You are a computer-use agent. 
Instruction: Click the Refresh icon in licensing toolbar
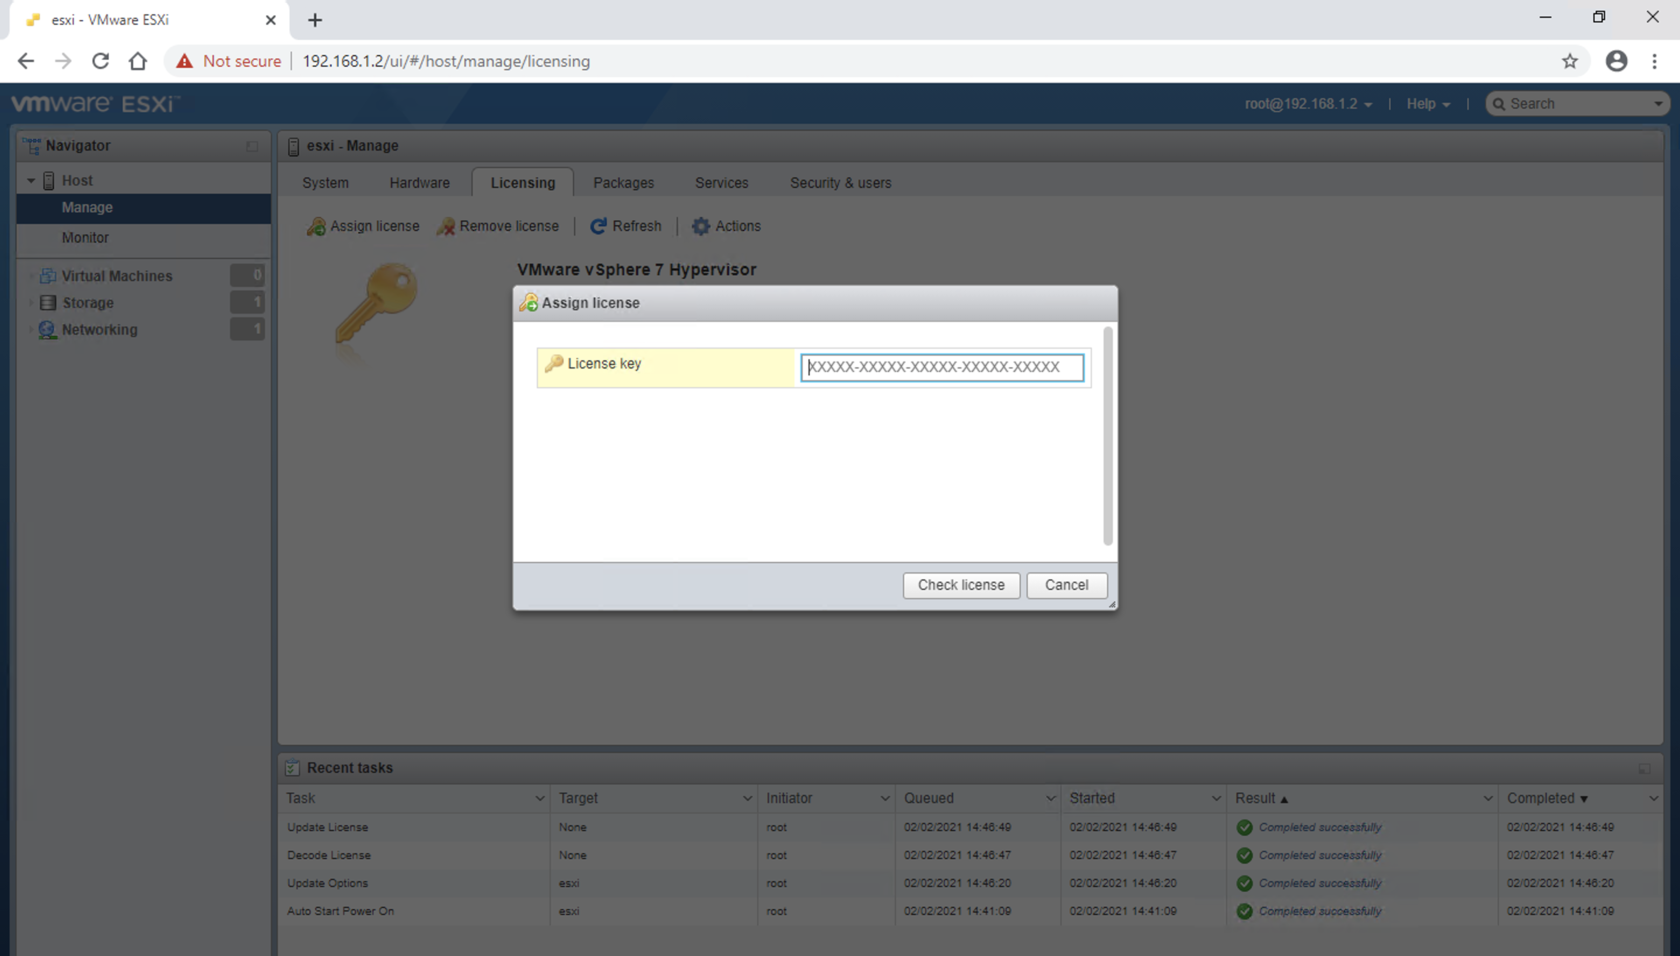(x=598, y=226)
